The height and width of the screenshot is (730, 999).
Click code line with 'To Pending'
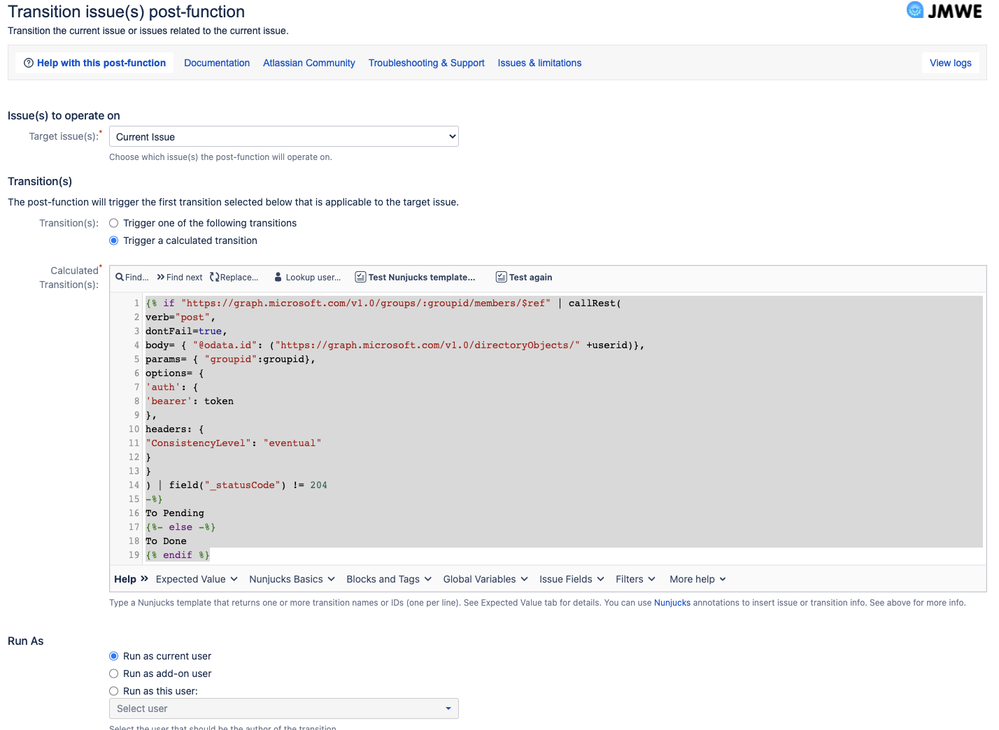(175, 513)
